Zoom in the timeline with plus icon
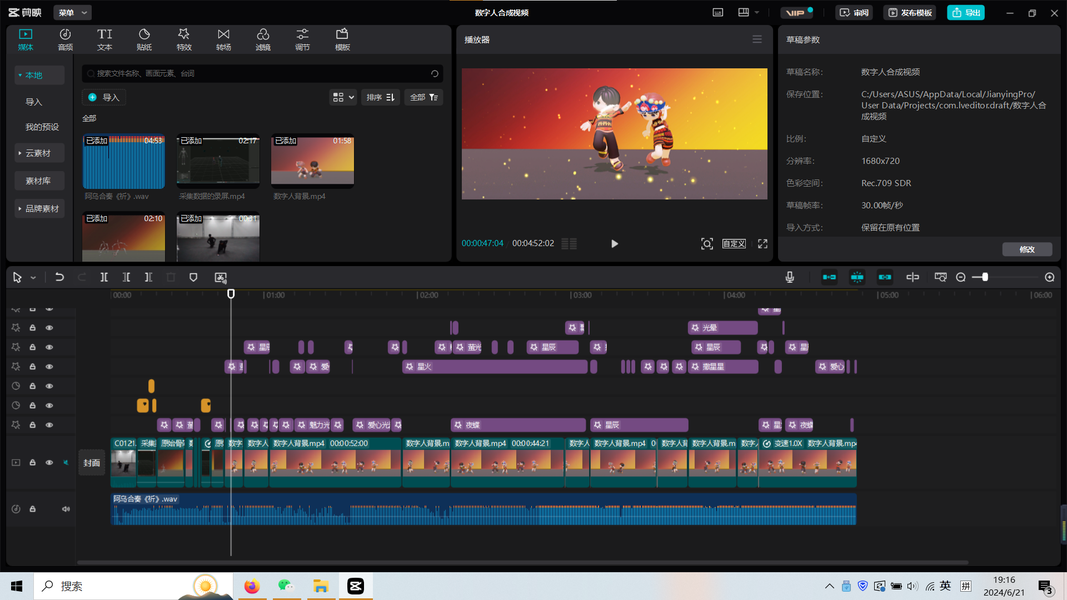This screenshot has width=1067, height=600. coord(1050,278)
